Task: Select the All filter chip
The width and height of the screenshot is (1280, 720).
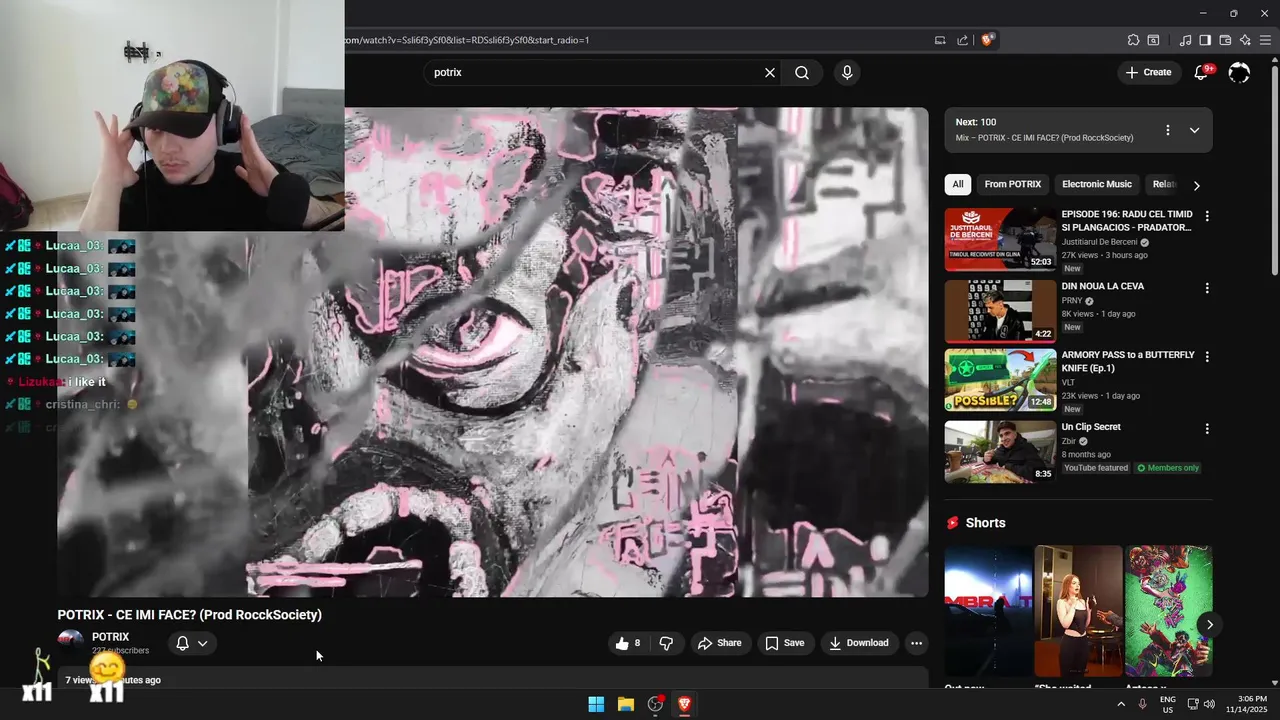Action: pyautogui.click(x=958, y=184)
